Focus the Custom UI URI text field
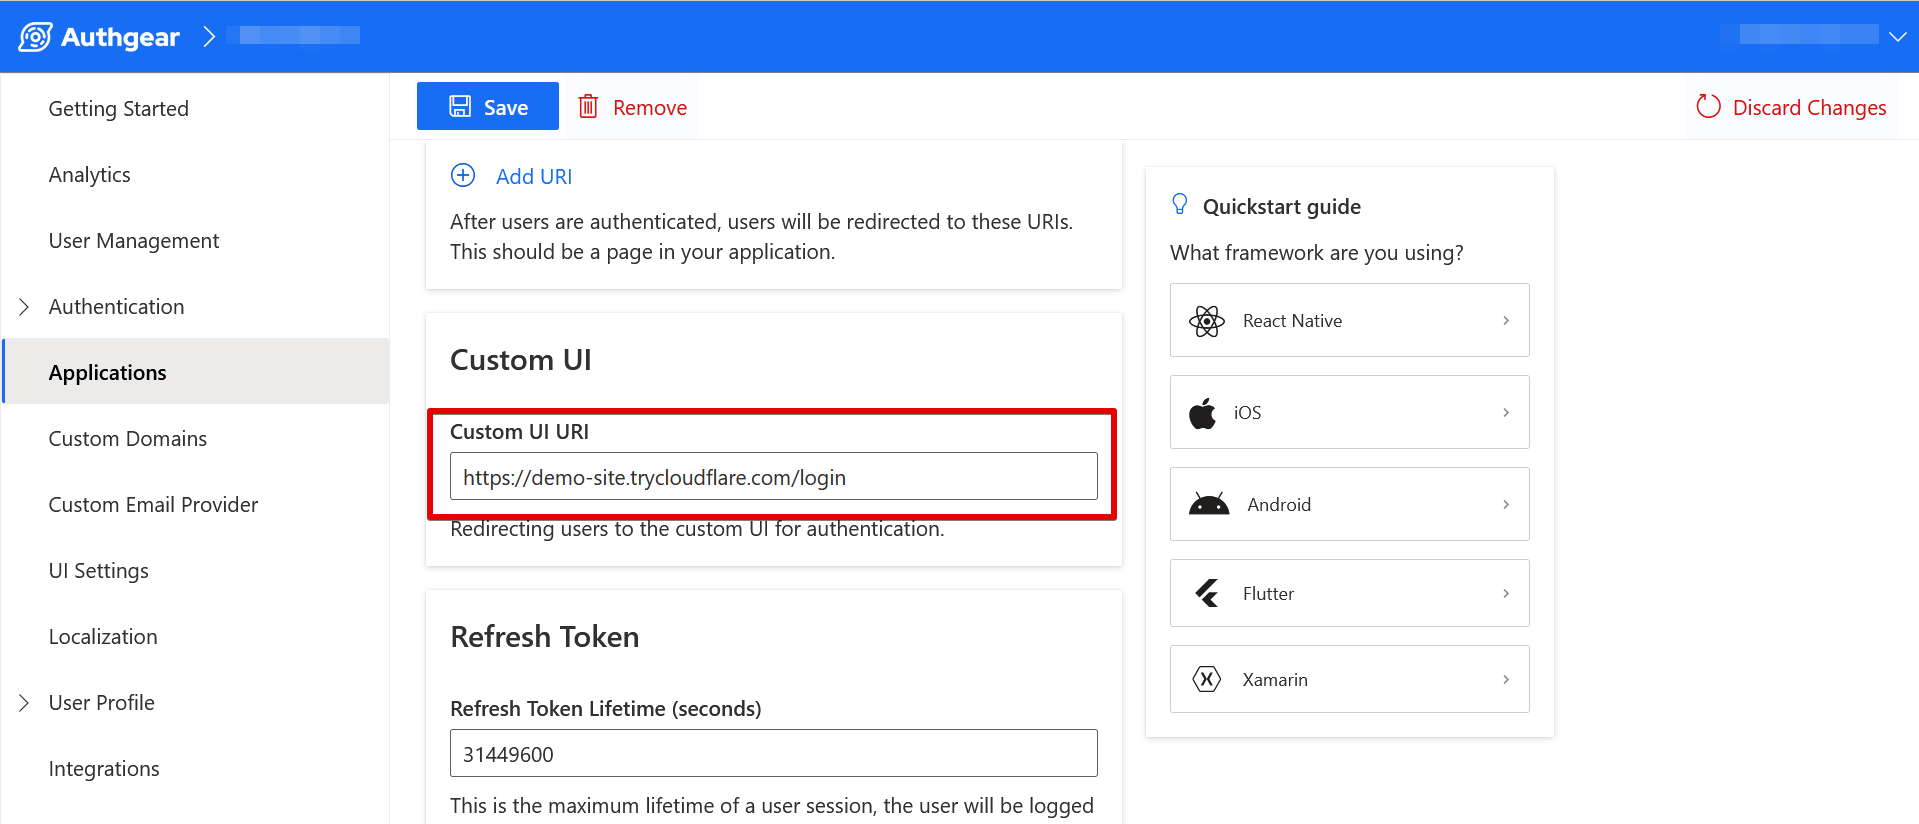Image resolution: width=1919 pixels, height=824 pixels. [x=773, y=477]
